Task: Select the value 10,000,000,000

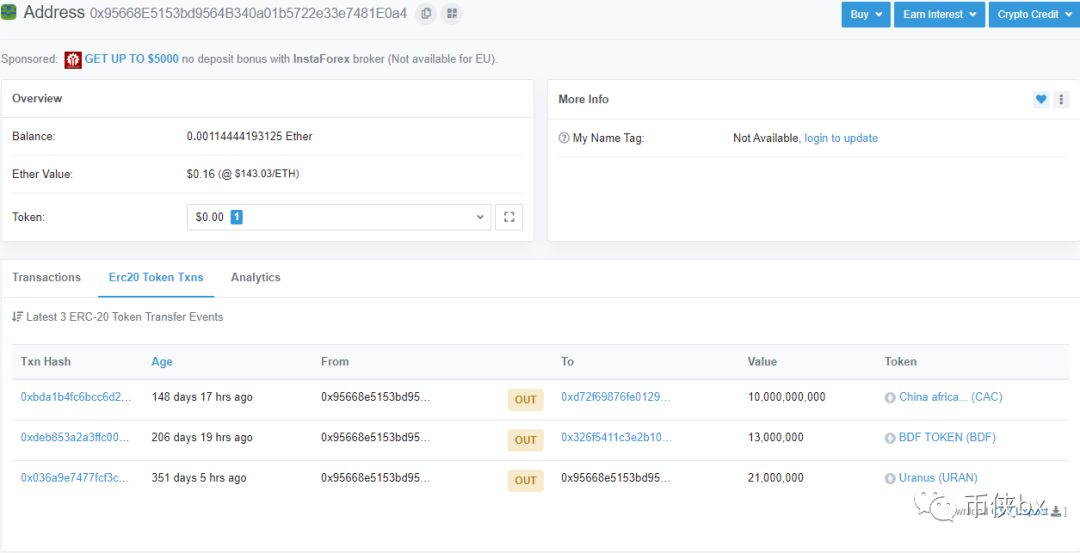Action: pos(787,397)
